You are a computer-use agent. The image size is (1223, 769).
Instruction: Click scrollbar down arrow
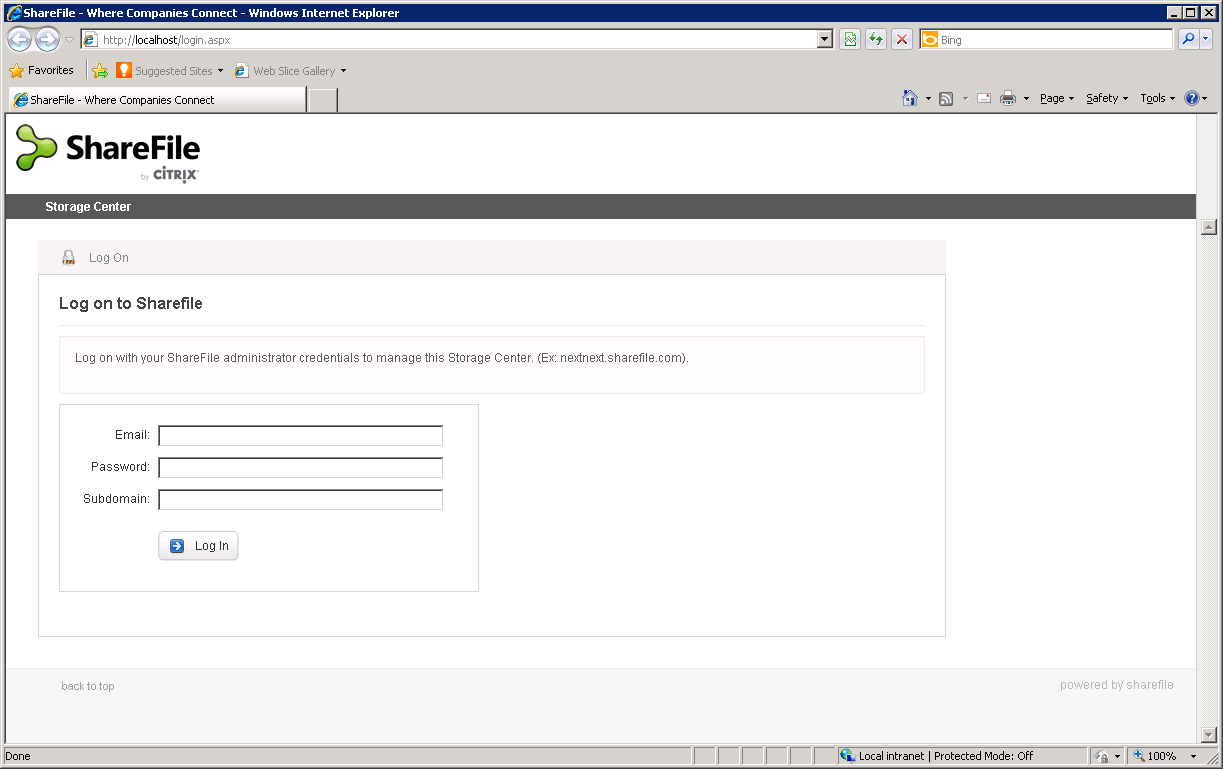tap(1208, 735)
